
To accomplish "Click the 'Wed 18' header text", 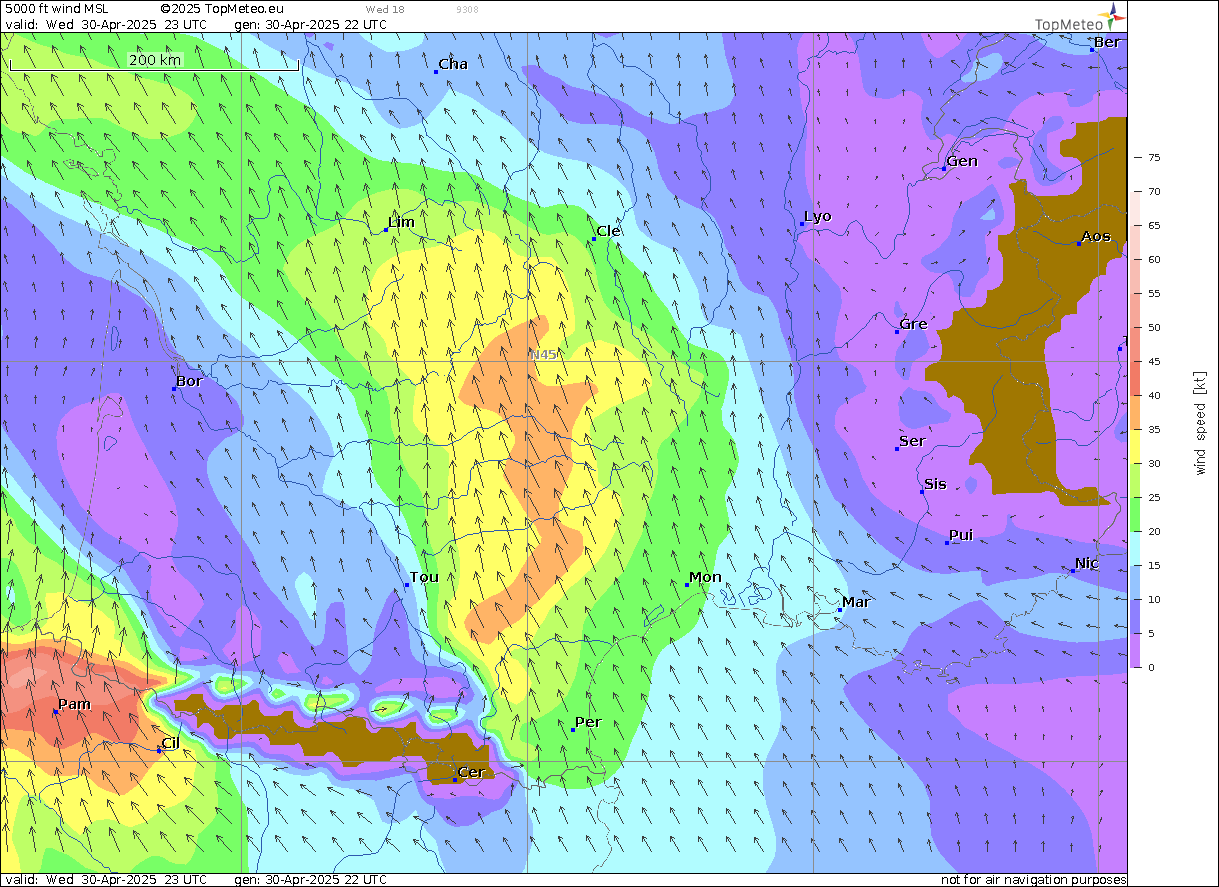I will click(385, 9).
